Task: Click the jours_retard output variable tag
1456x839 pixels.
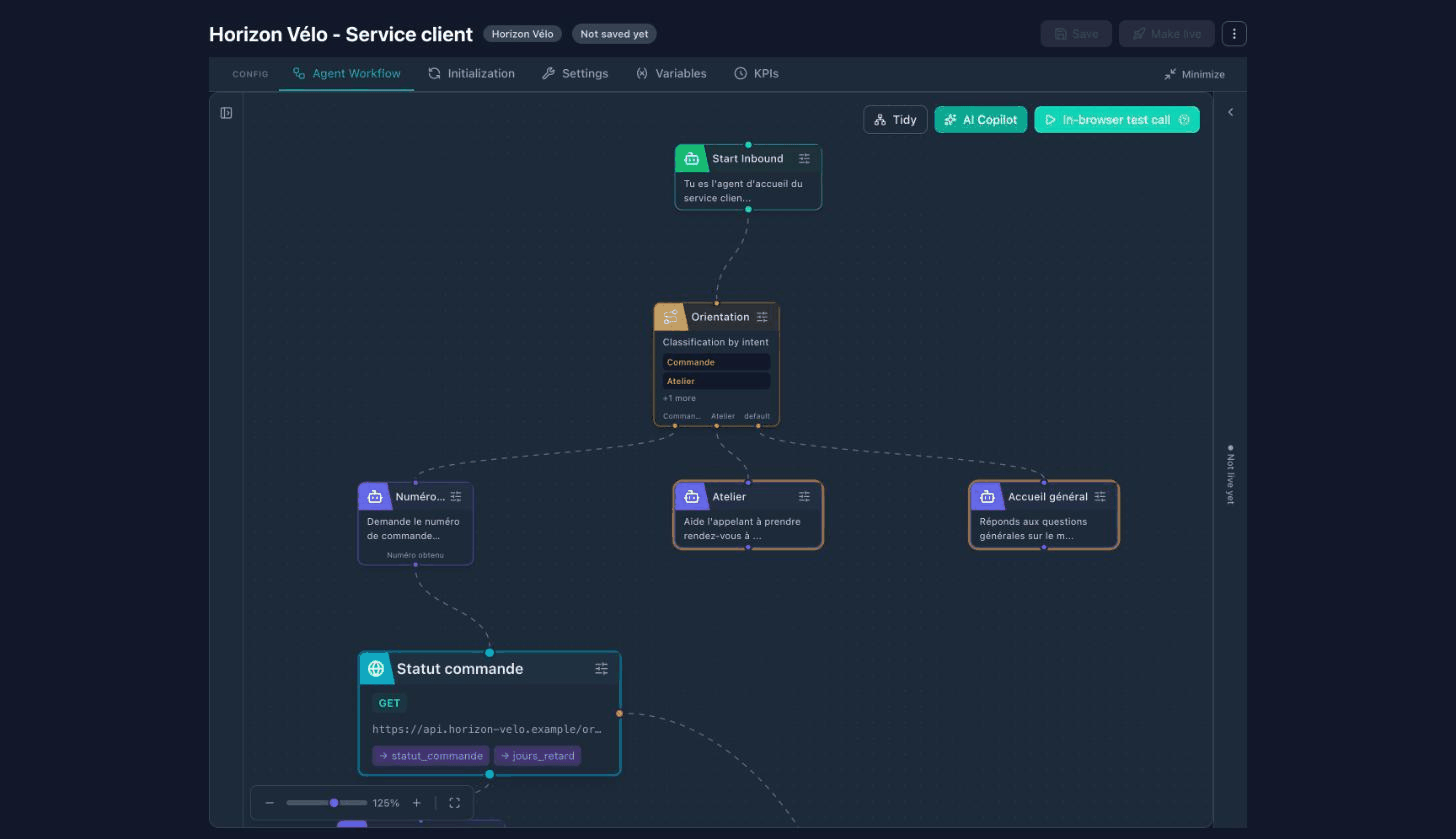Action: pyautogui.click(x=537, y=756)
